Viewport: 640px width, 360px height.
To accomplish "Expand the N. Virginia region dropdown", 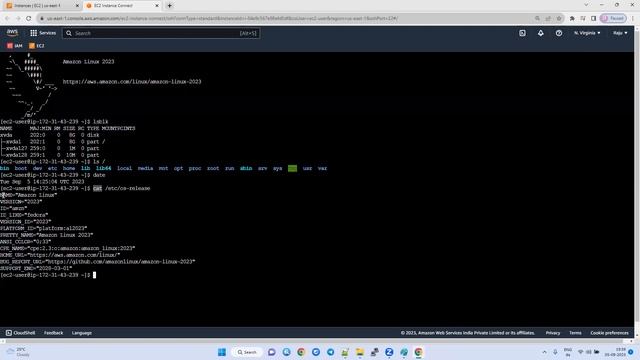I will [587, 33].
